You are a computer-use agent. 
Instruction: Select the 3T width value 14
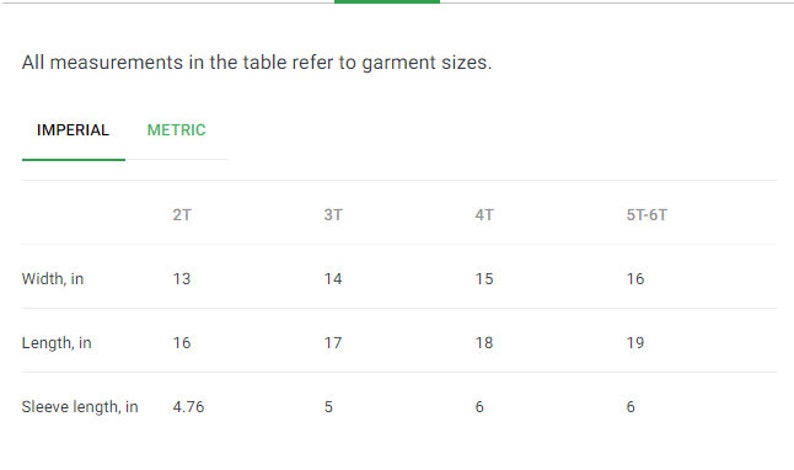coord(333,279)
